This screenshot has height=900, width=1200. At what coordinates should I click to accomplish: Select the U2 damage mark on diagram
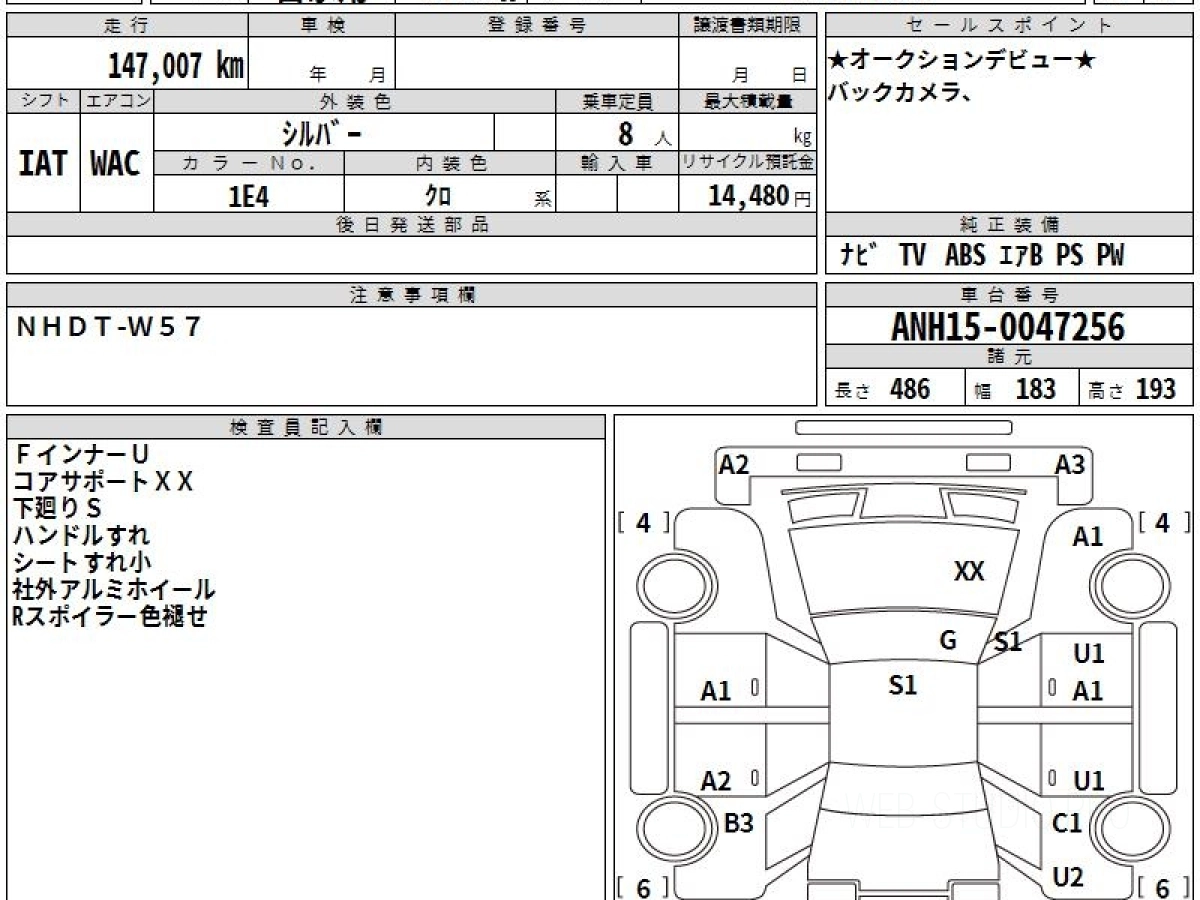[1068, 878]
